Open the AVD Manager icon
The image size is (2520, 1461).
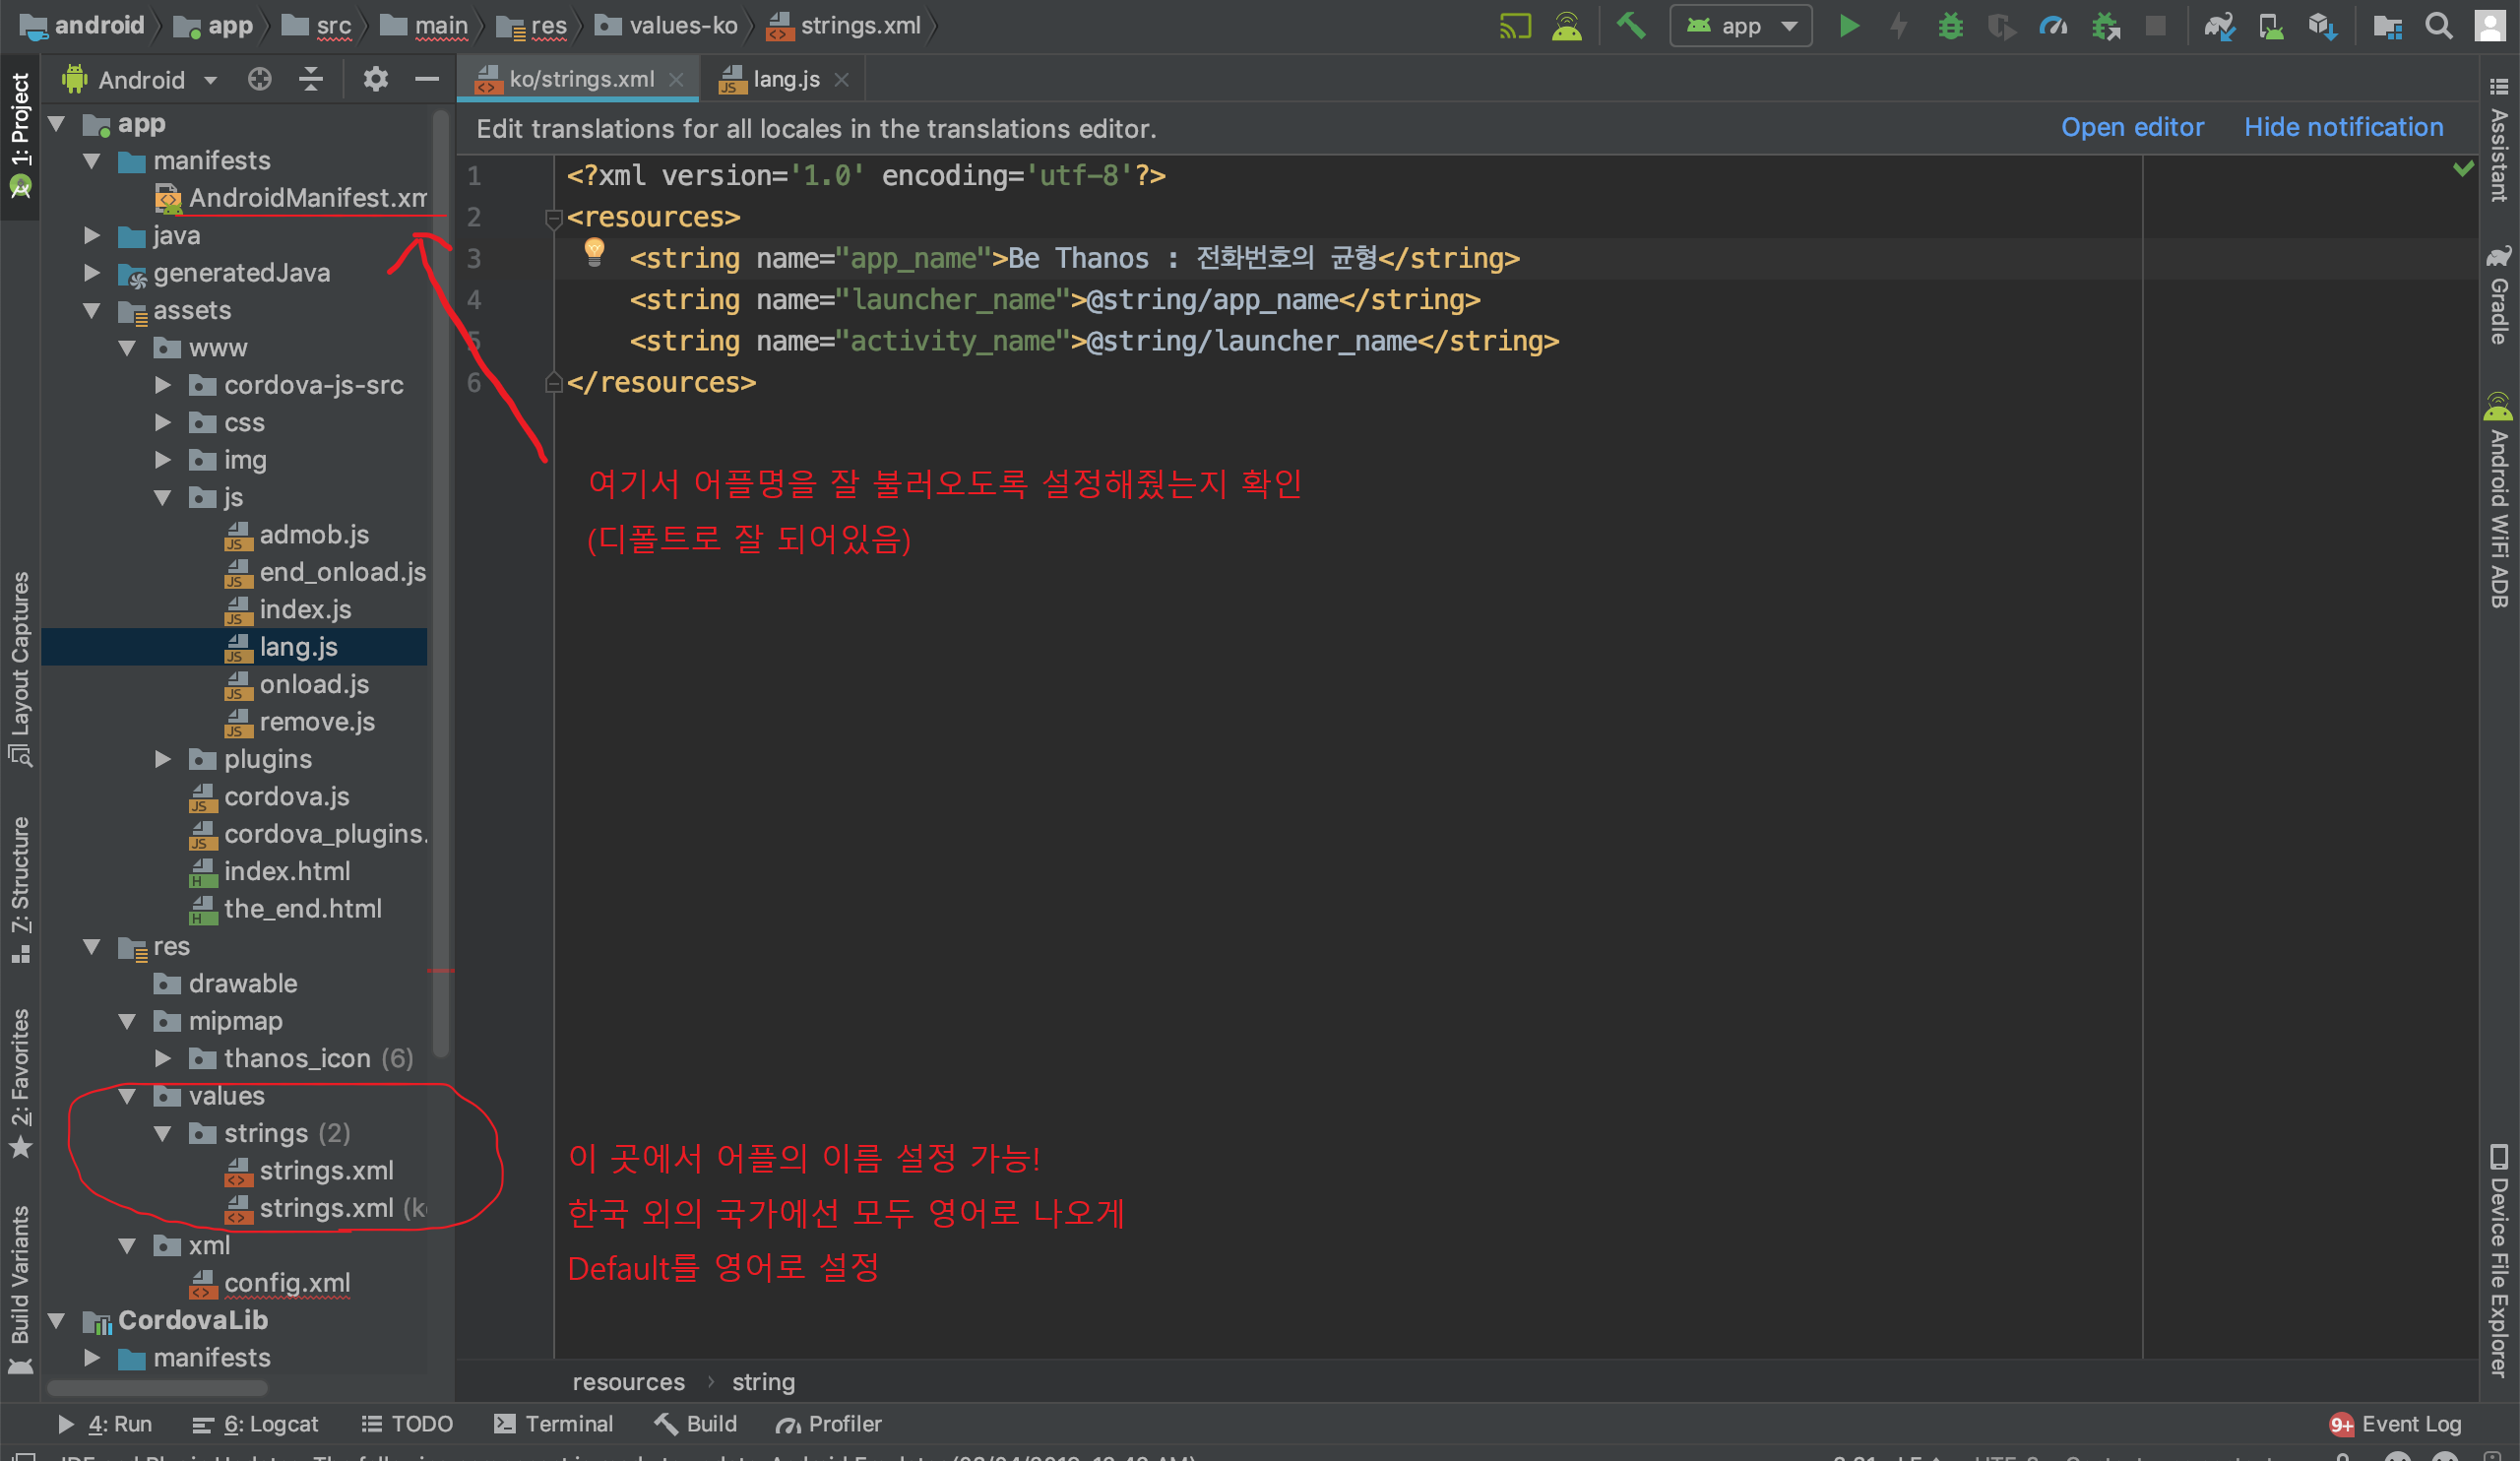(x=2270, y=26)
